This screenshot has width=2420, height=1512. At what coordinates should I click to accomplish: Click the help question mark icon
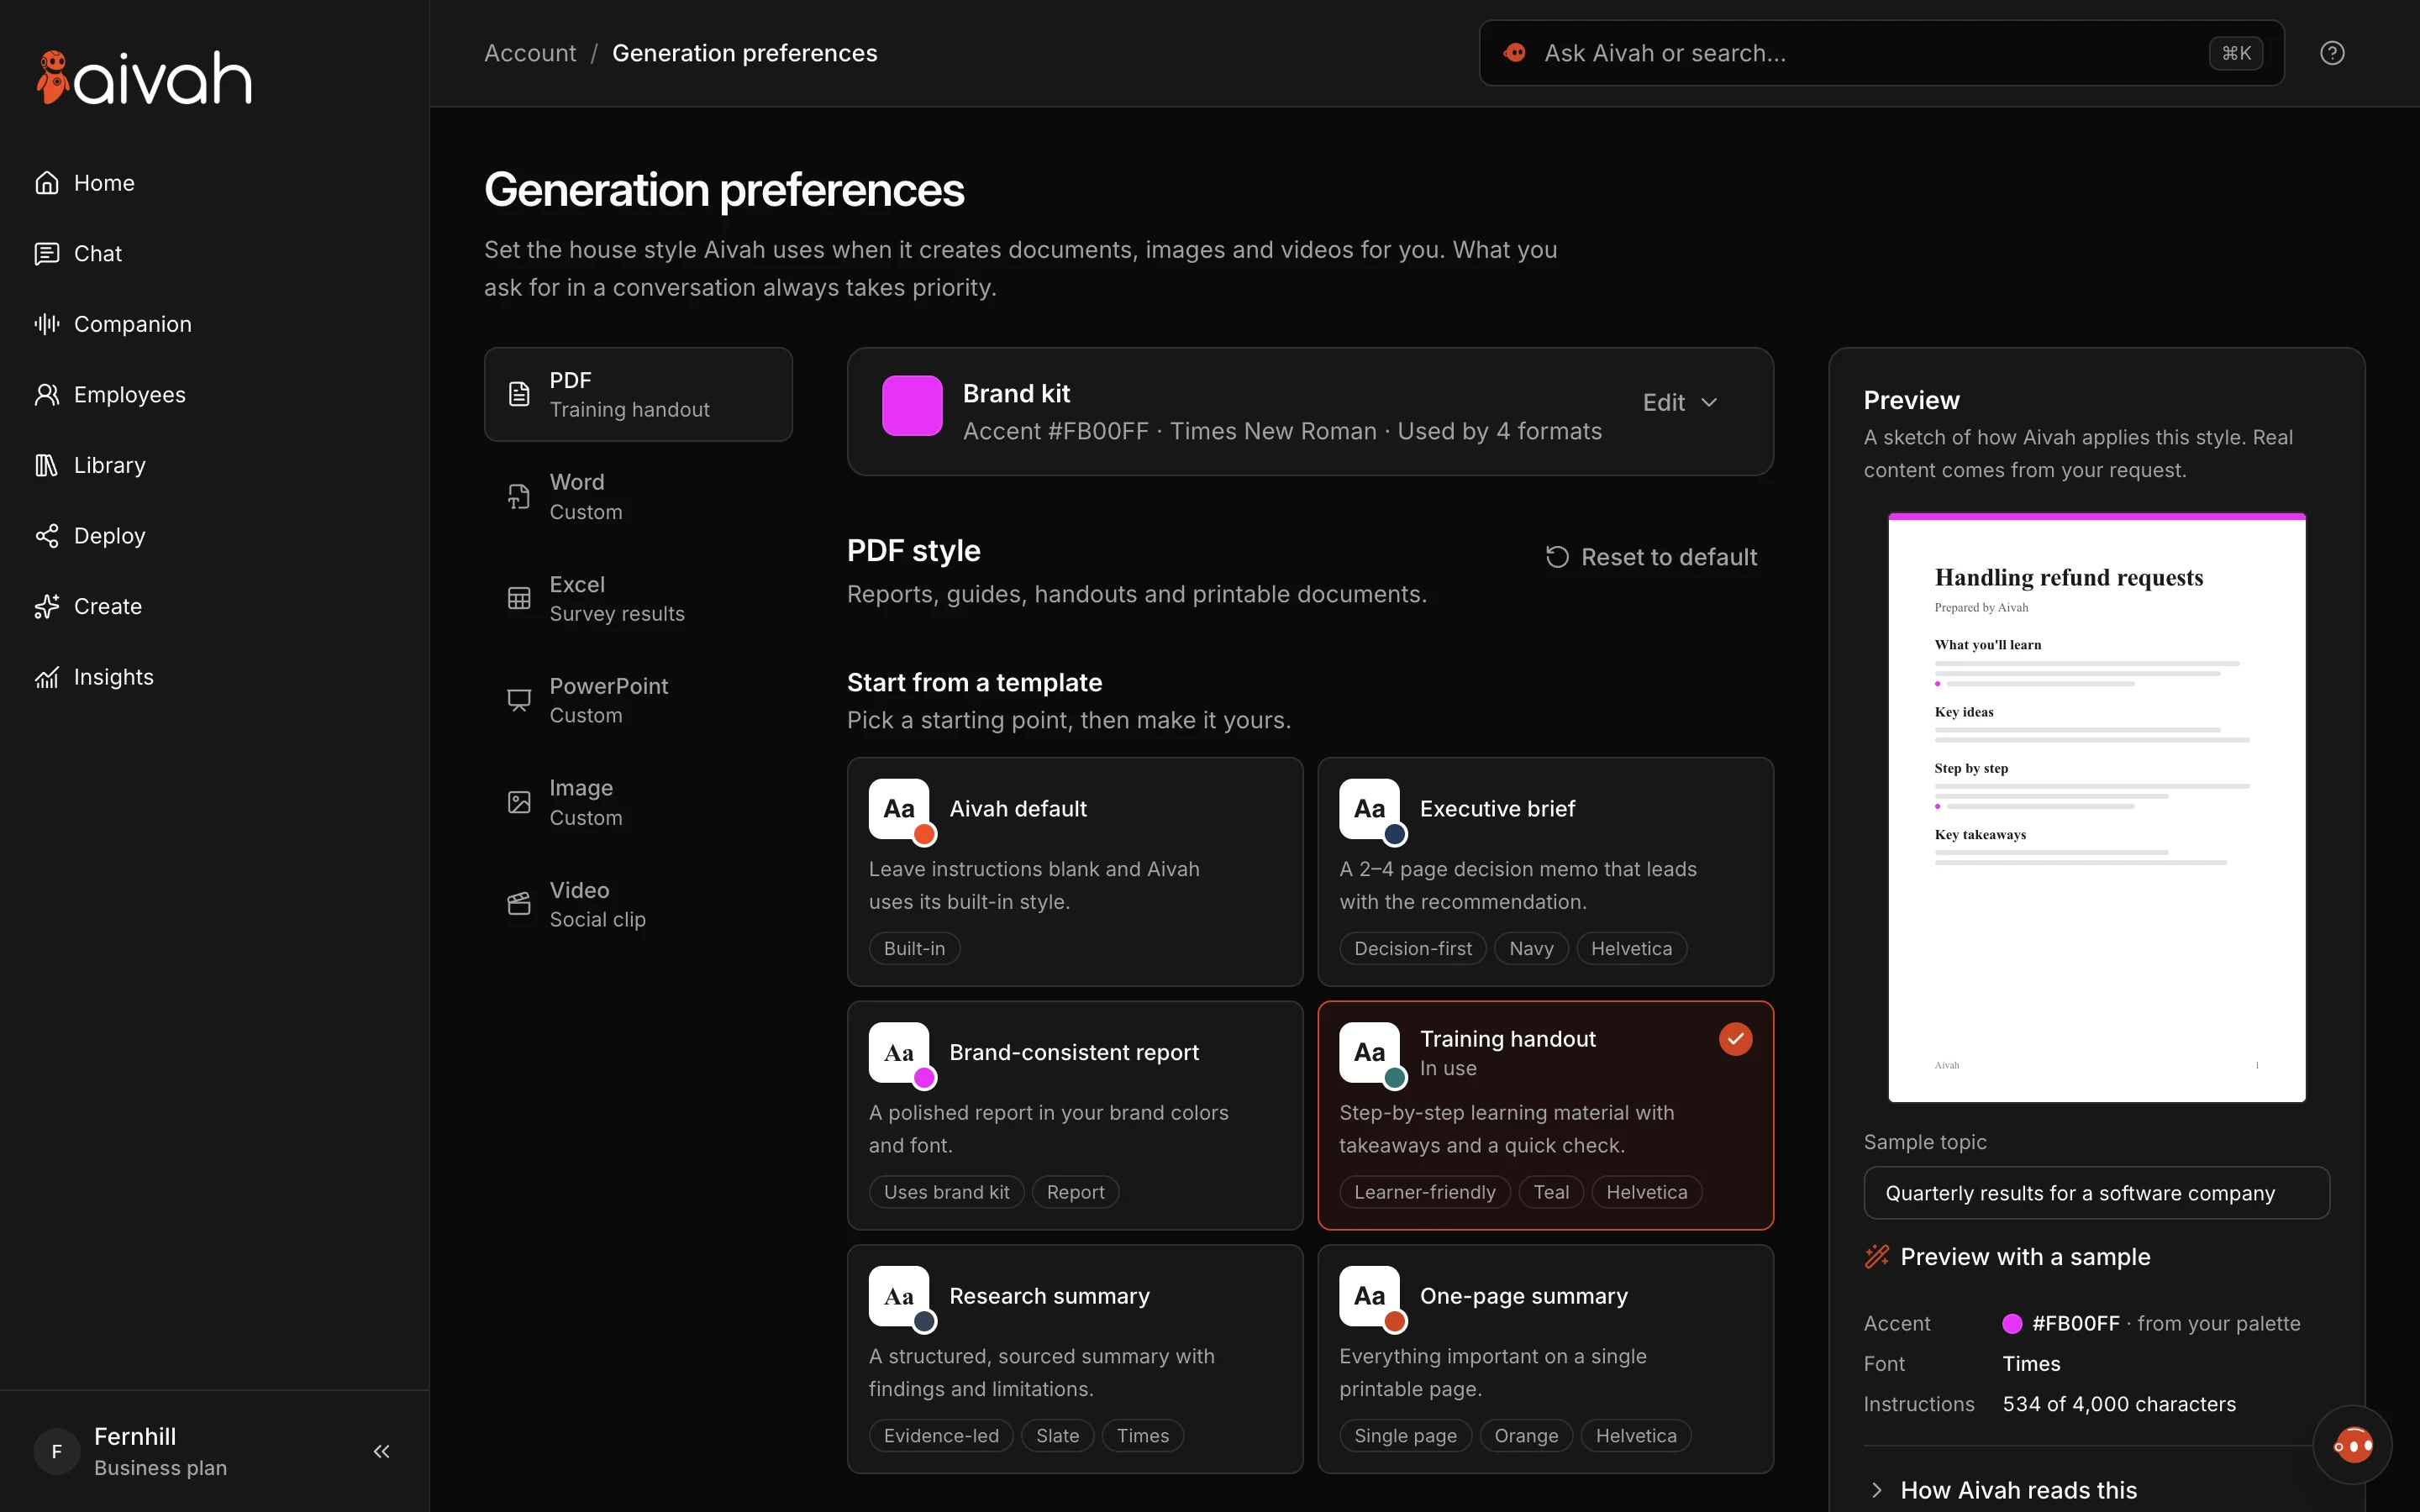pyautogui.click(x=2332, y=53)
